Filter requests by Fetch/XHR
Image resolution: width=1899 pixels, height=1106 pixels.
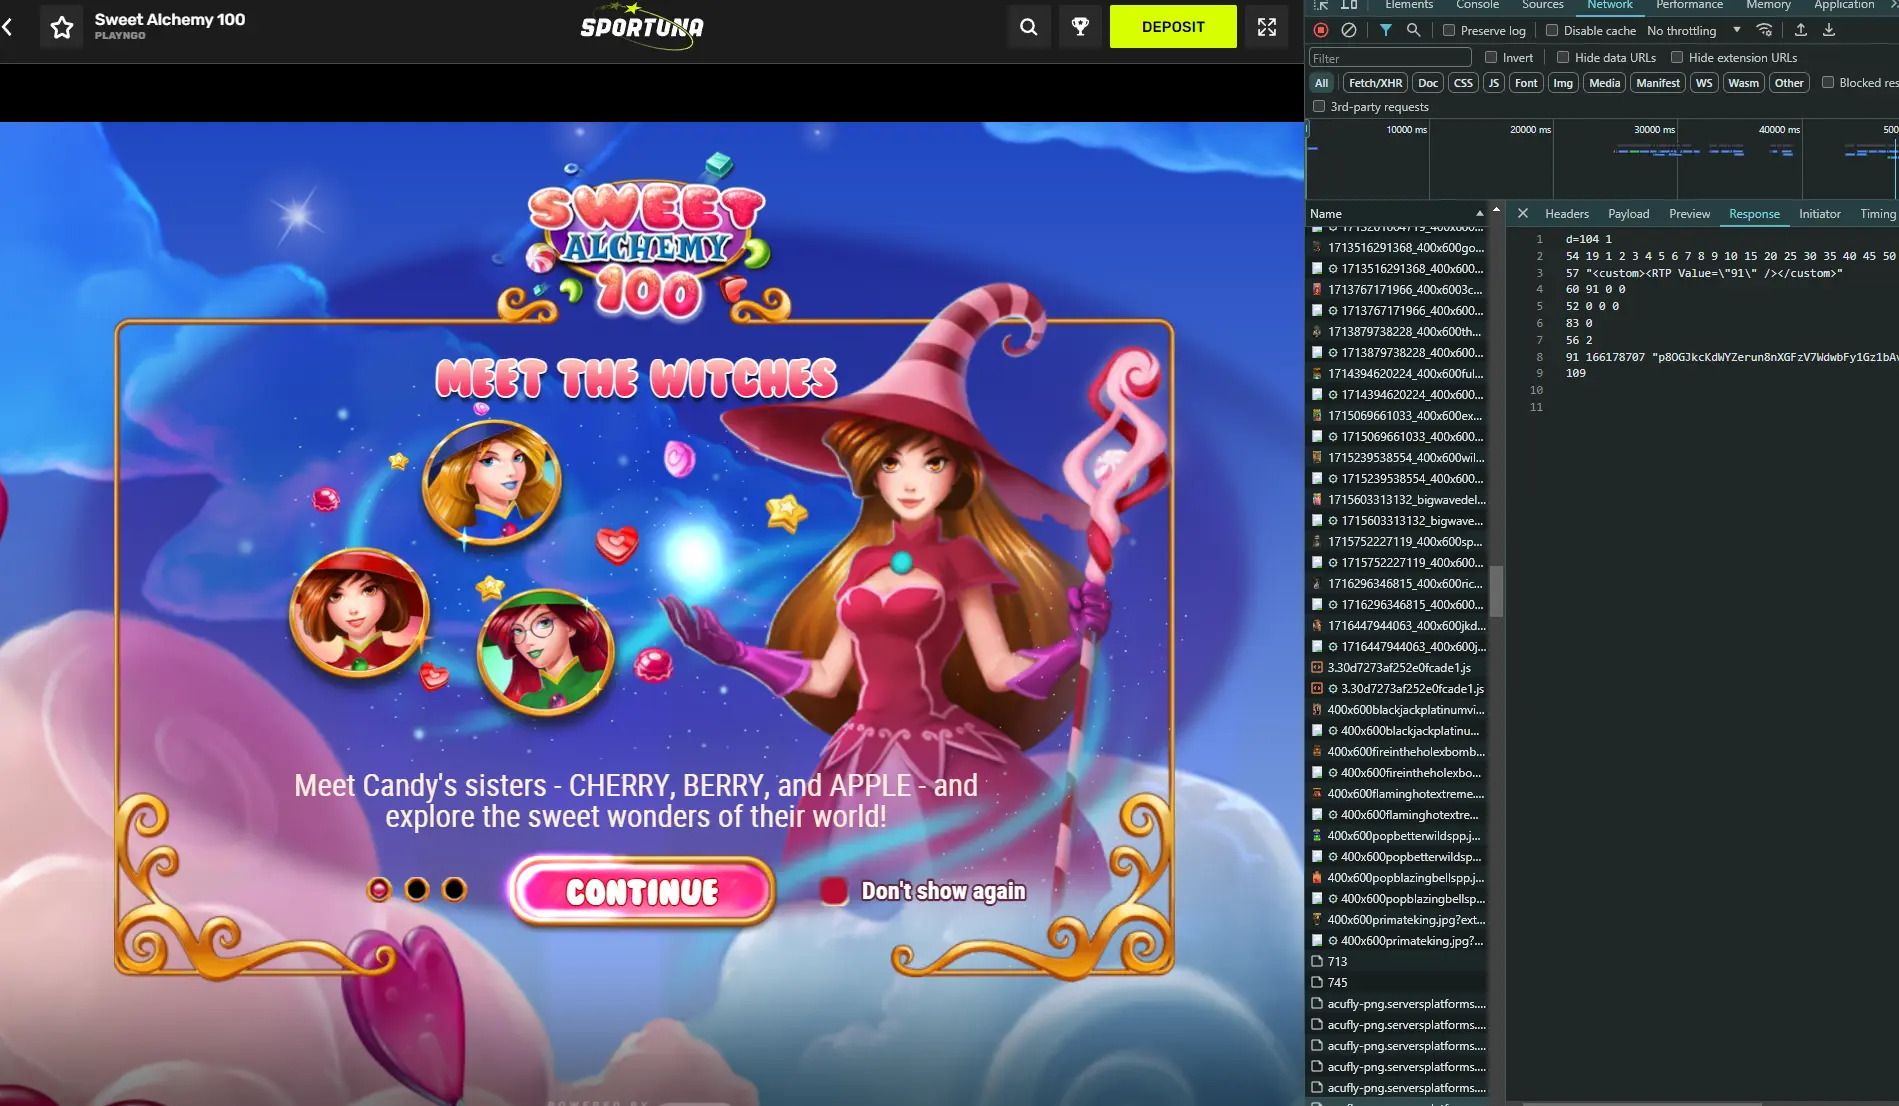(x=1375, y=82)
